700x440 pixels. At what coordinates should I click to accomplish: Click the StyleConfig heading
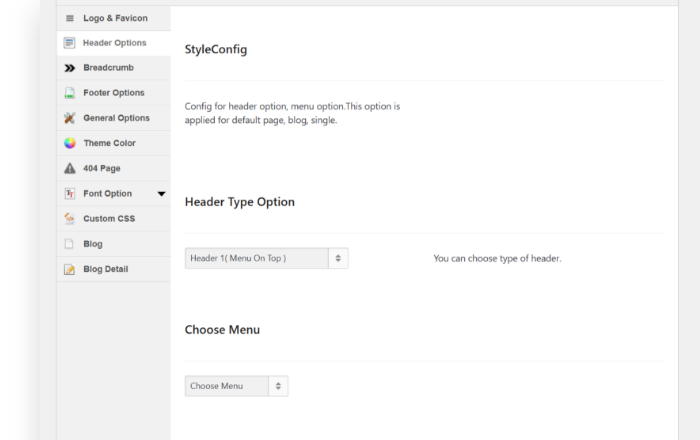[x=216, y=50]
